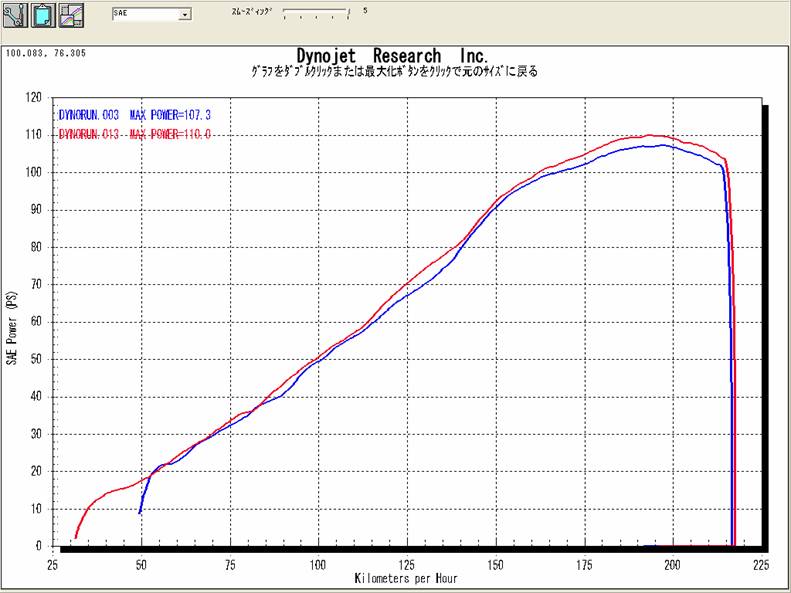Click the wrench settings tool icon
The height and width of the screenshot is (593, 791).
[15, 15]
